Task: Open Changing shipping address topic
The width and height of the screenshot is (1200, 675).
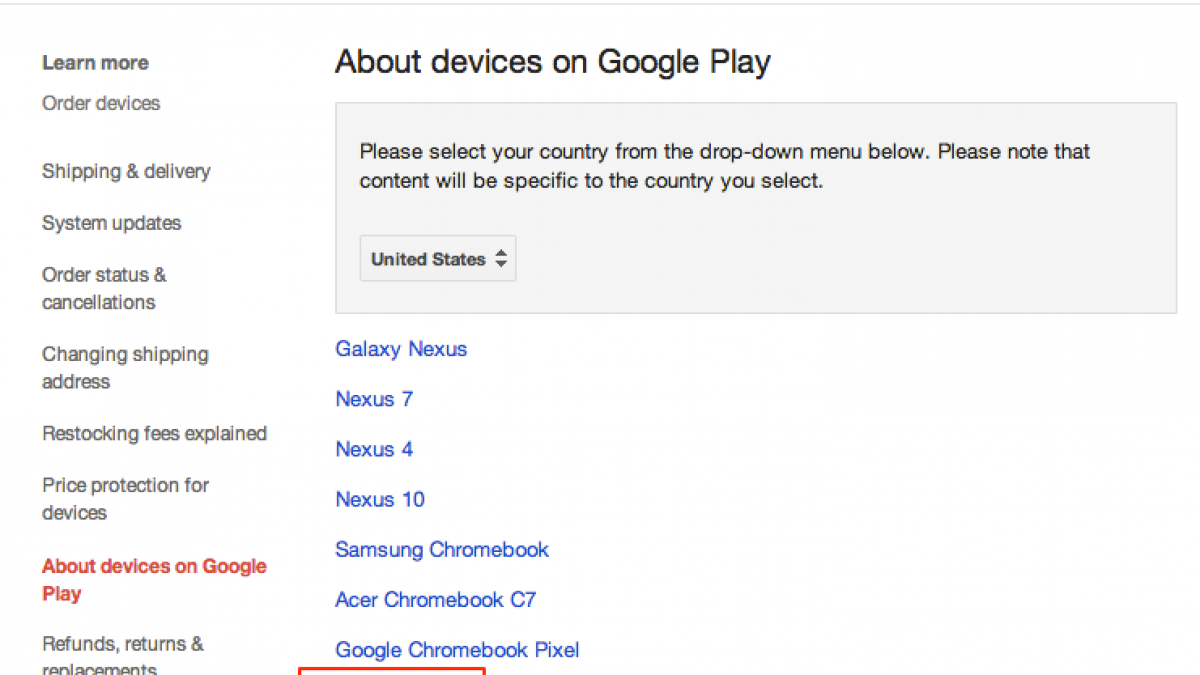Action: coord(125,367)
